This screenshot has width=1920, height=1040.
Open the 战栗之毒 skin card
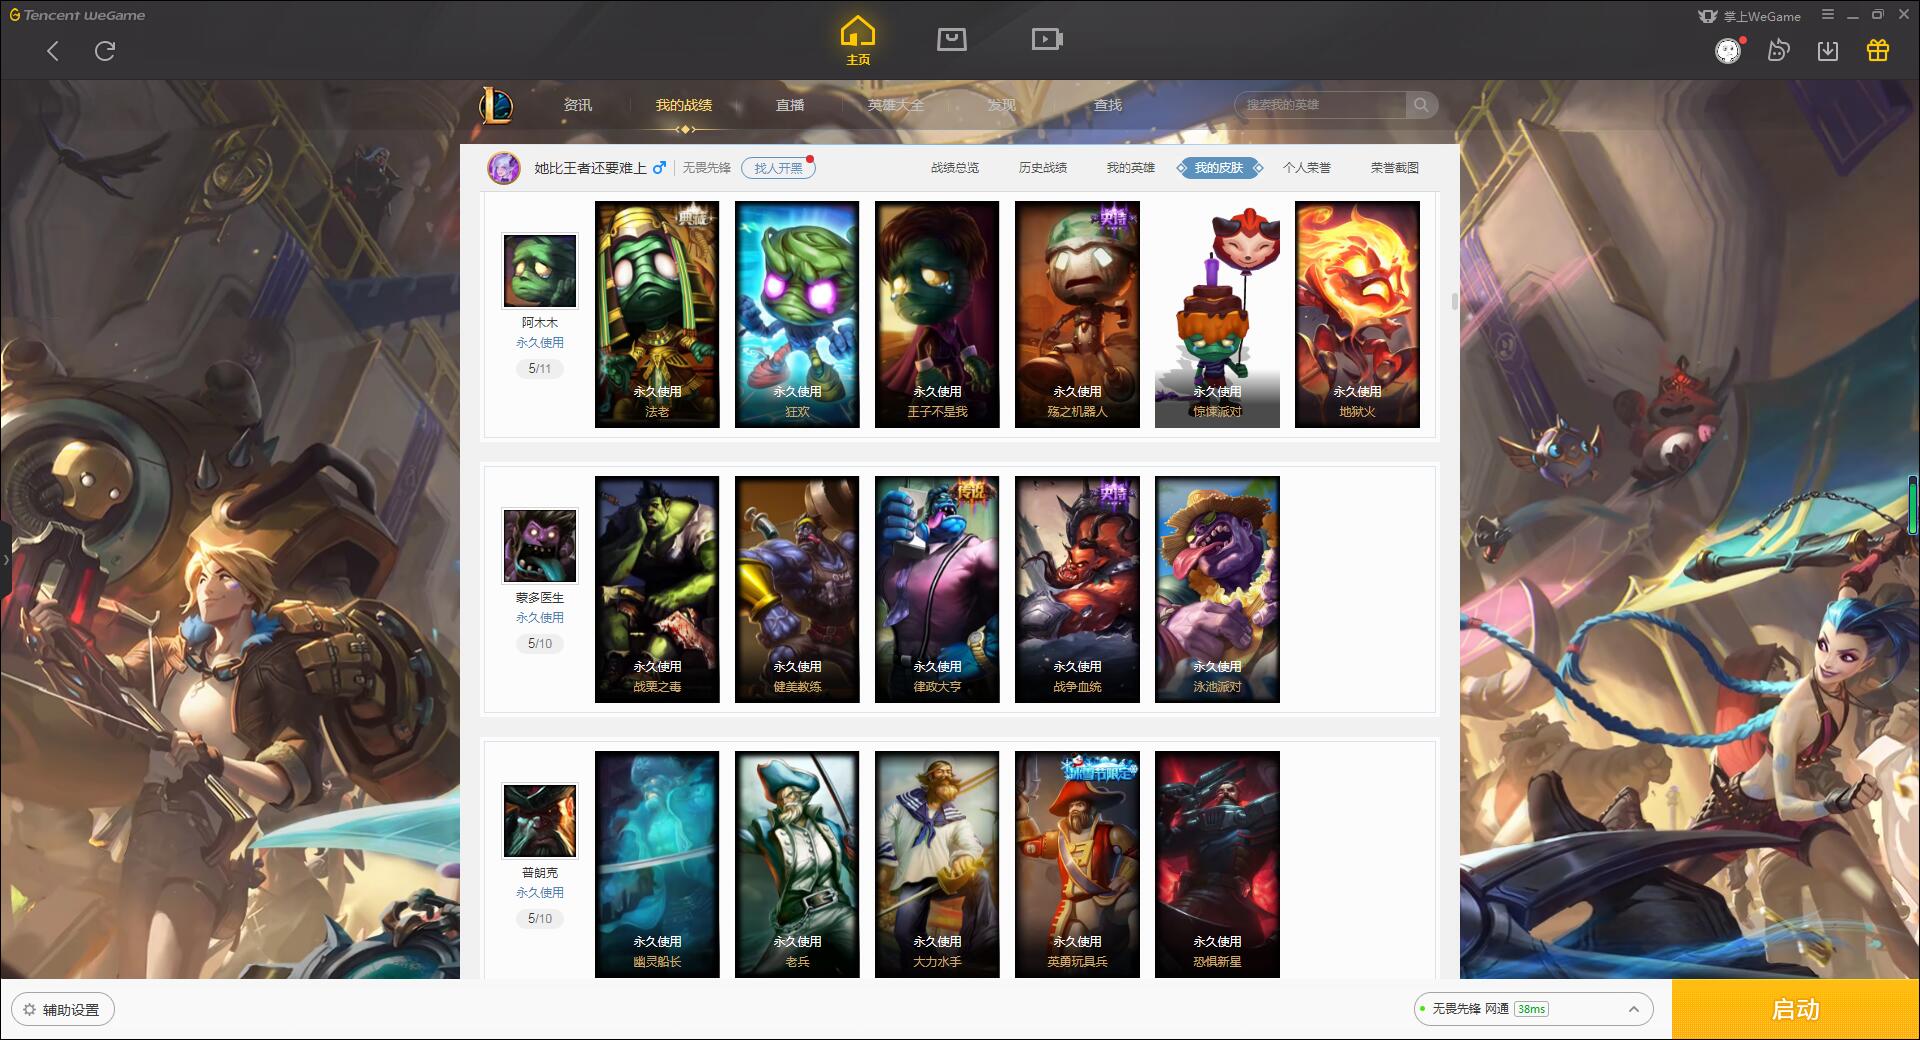(x=657, y=589)
